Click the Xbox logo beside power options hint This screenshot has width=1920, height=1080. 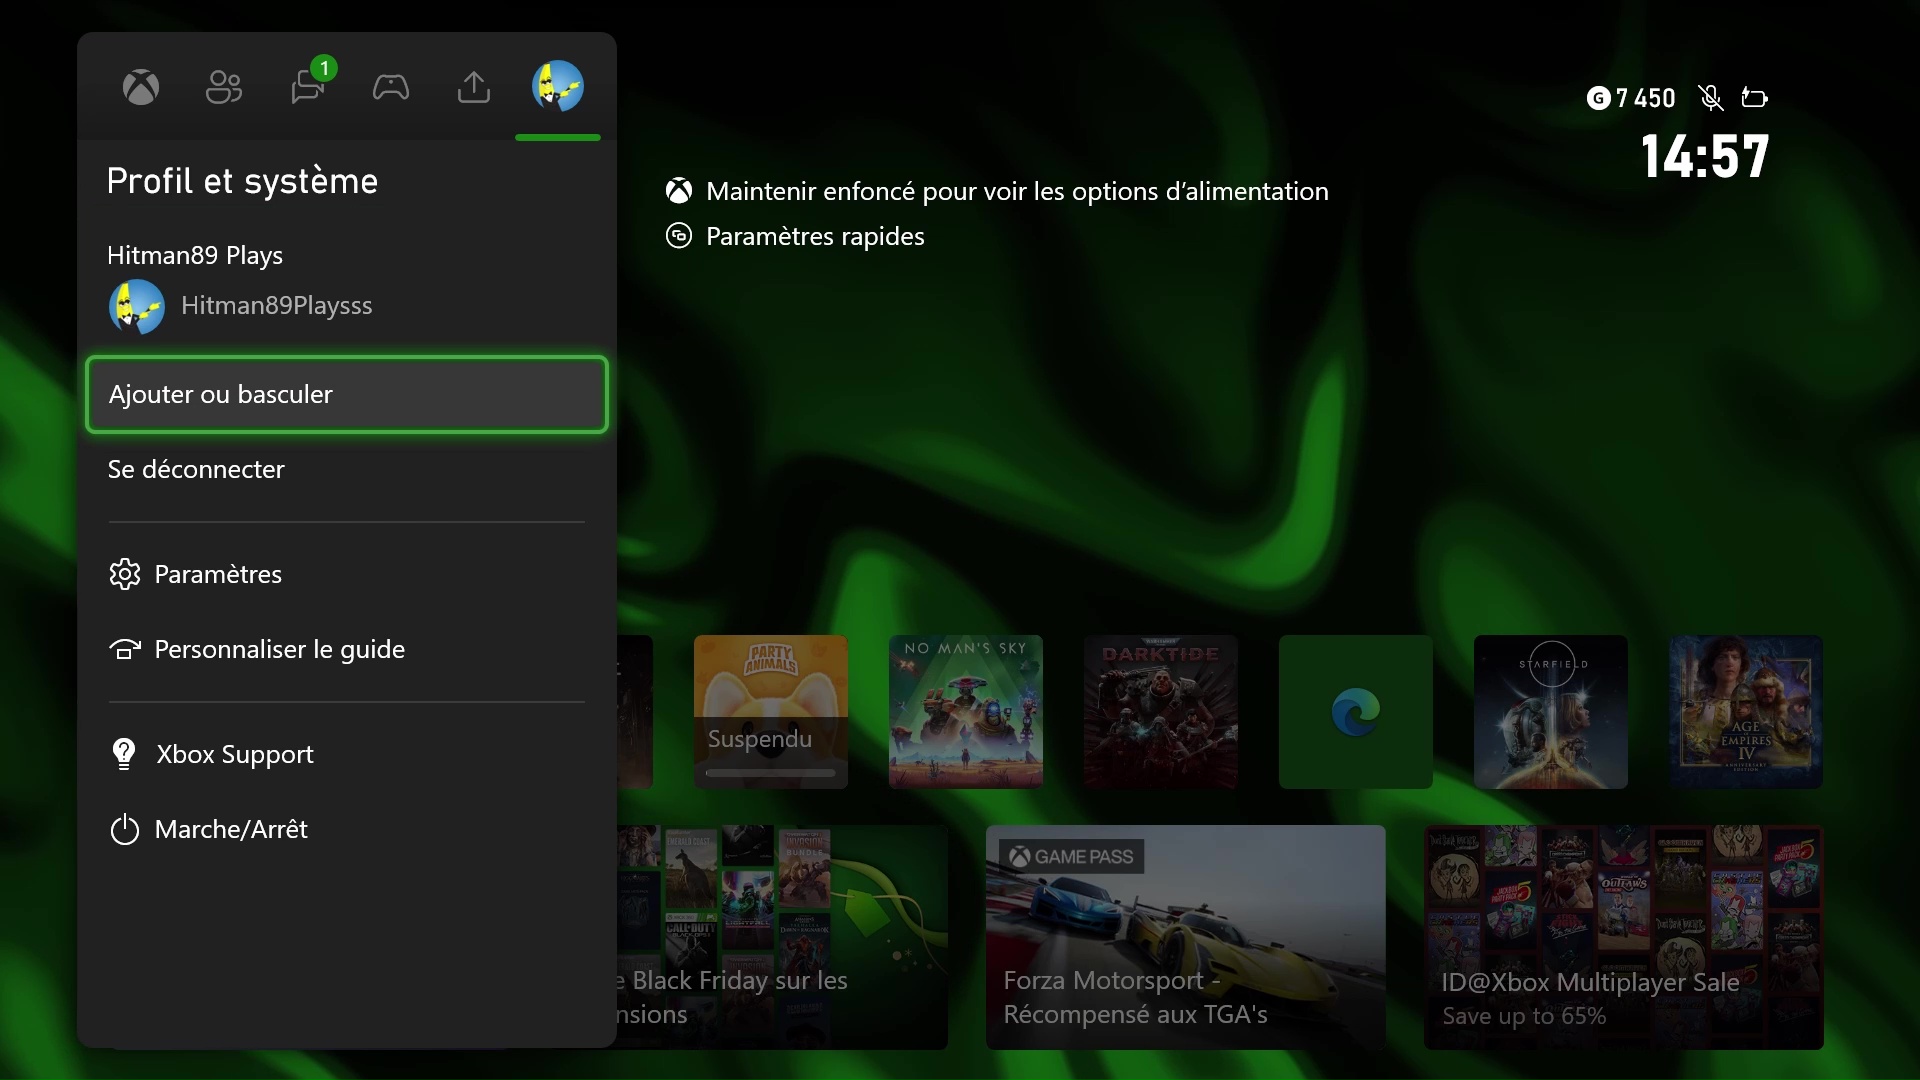679,191
